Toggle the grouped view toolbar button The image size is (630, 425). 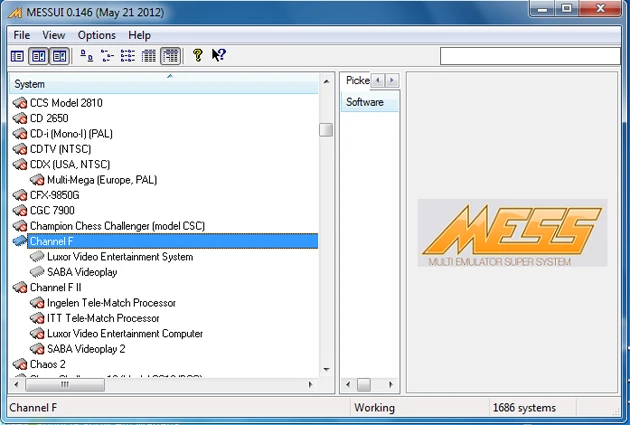pyautogui.click(x=170, y=56)
